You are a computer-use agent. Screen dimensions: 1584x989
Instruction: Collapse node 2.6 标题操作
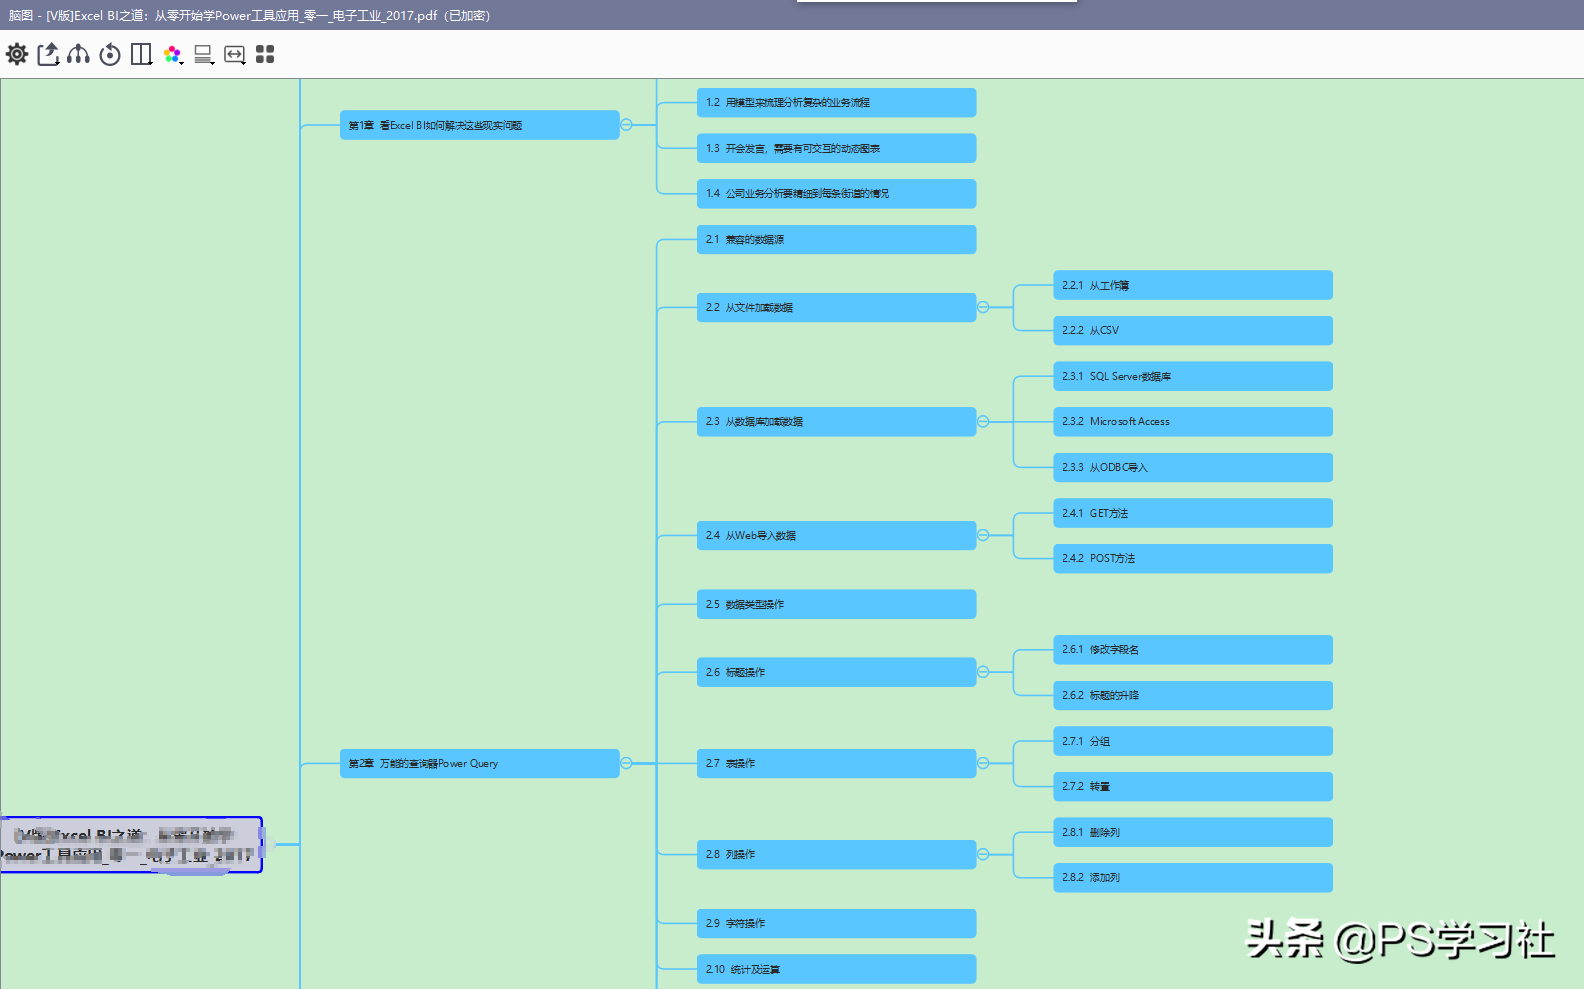(983, 672)
